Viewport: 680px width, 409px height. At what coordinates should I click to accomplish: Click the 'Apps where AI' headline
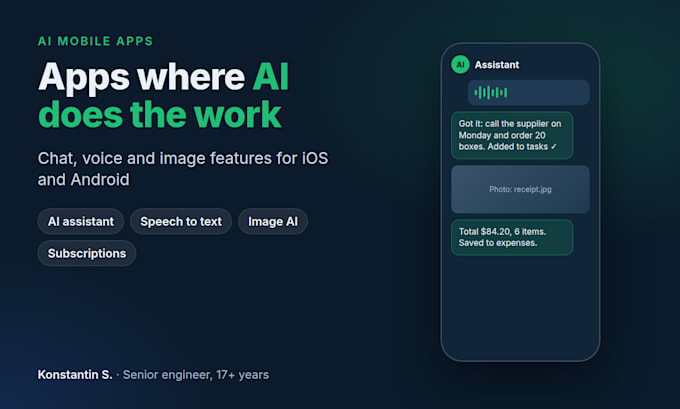[163, 77]
